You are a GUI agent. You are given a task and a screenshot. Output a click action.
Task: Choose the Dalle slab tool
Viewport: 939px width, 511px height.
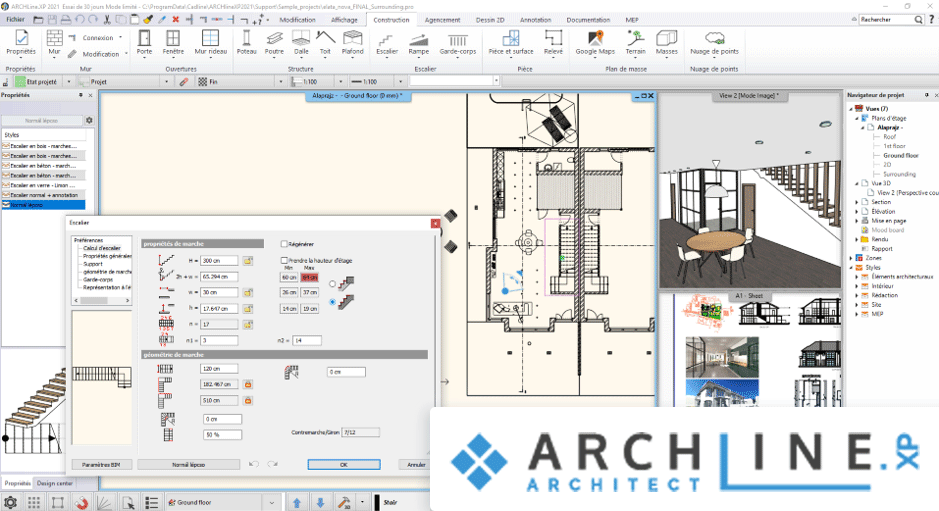coord(301,43)
